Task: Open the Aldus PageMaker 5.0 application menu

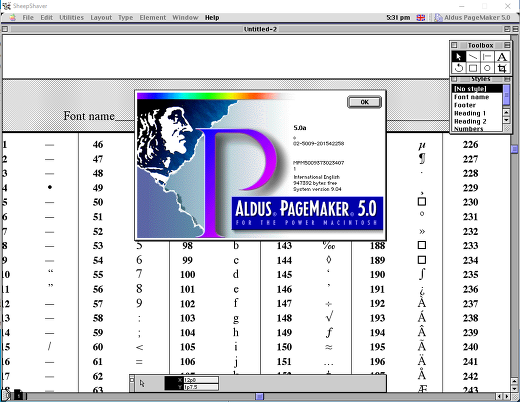Action: [x=472, y=18]
